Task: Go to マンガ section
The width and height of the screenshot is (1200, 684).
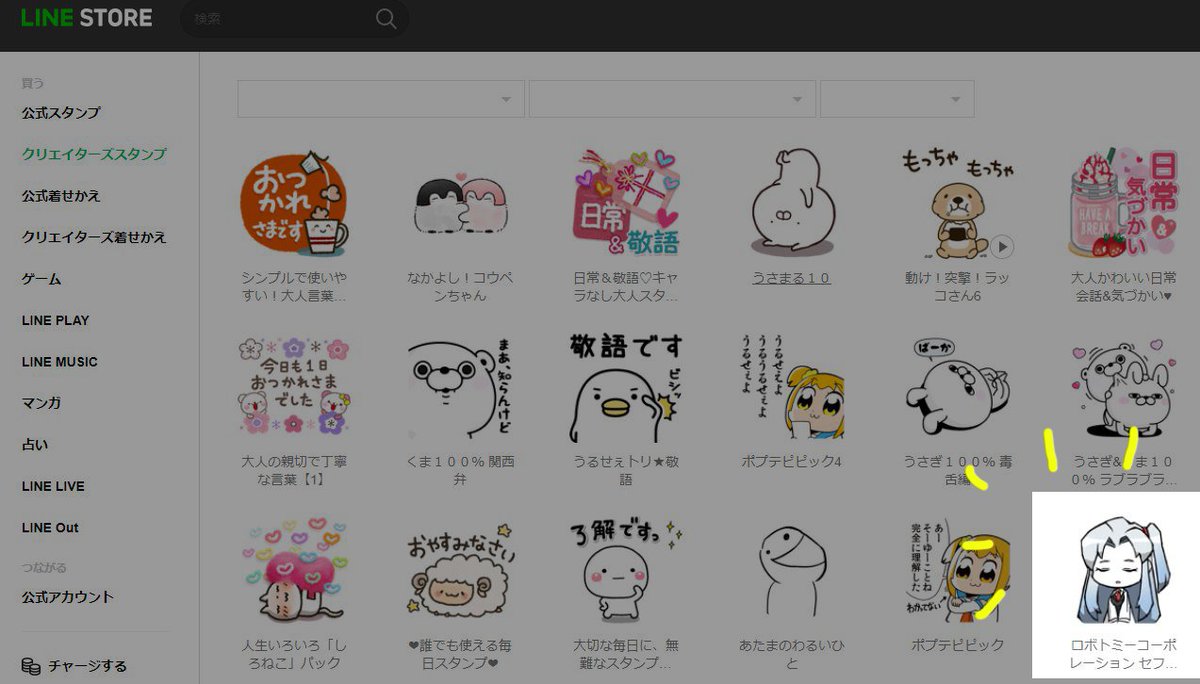Action: (41, 403)
